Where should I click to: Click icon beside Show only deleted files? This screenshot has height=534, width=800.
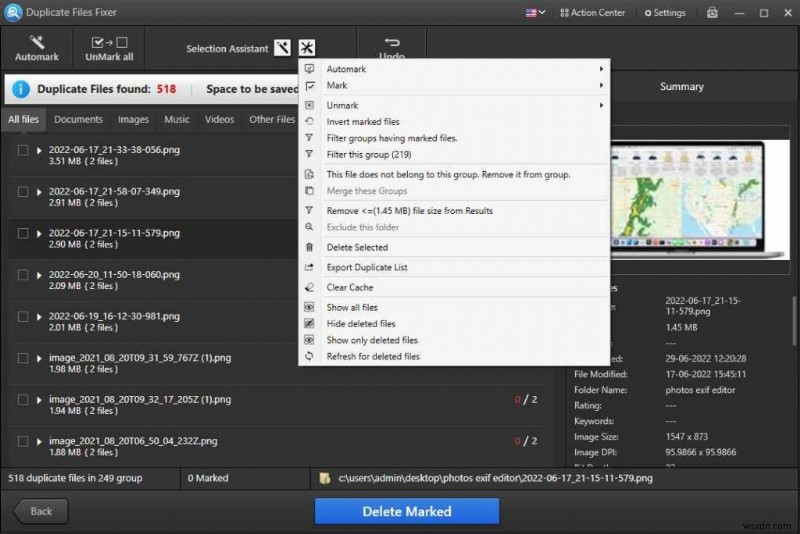tap(309, 340)
